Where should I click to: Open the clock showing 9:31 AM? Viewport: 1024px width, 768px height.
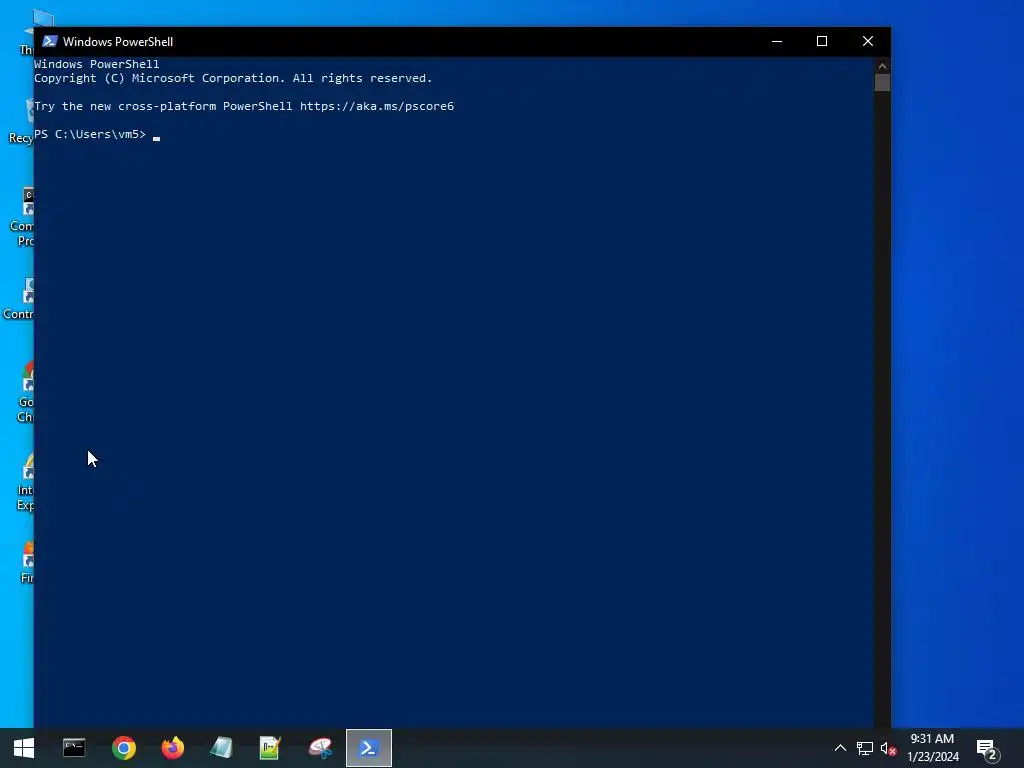point(933,748)
